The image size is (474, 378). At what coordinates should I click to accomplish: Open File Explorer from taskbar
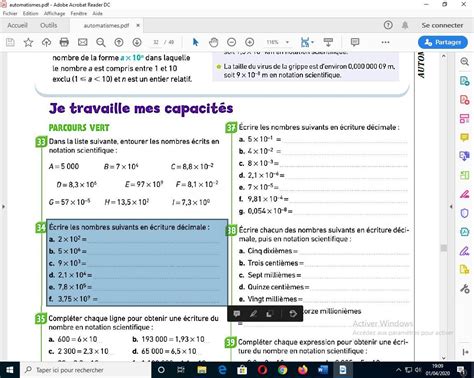[x=202, y=370]
